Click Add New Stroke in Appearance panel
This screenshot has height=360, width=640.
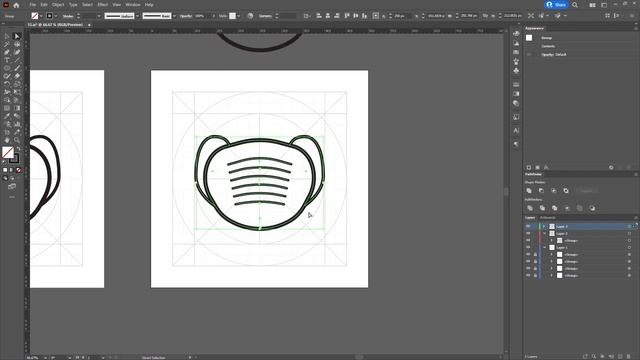point(529,167)
